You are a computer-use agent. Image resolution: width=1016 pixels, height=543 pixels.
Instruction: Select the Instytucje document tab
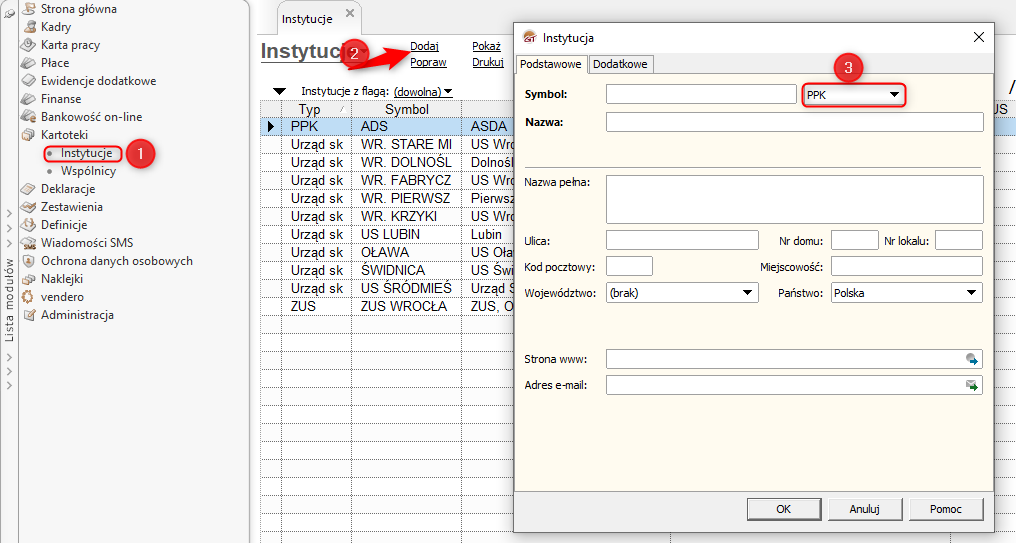(x=308, y=18)
